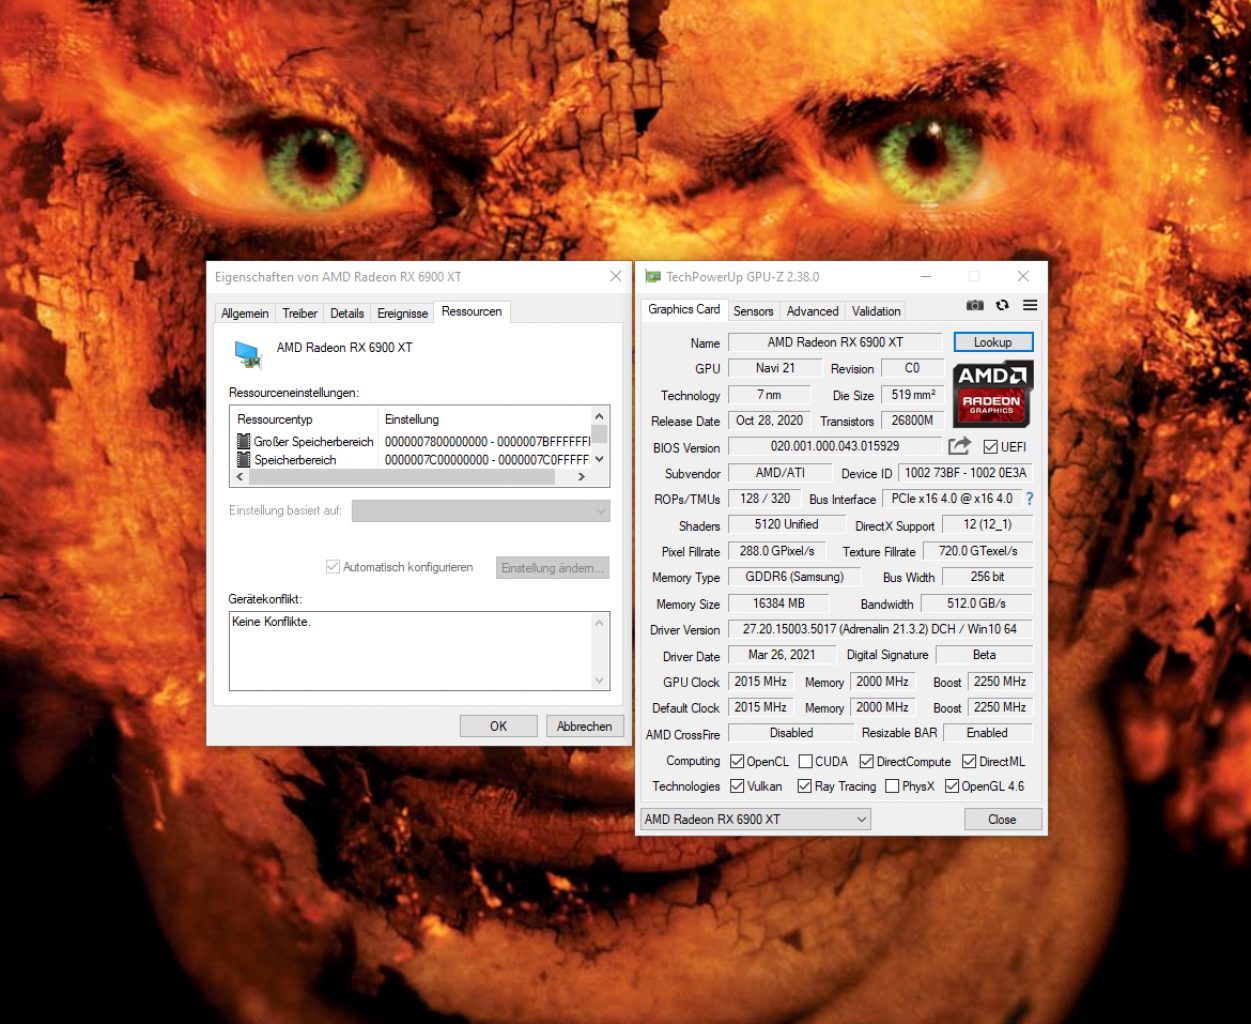Click the memory chip icon for Speicherbereich

pyautogui.click(x=243, y=460)
